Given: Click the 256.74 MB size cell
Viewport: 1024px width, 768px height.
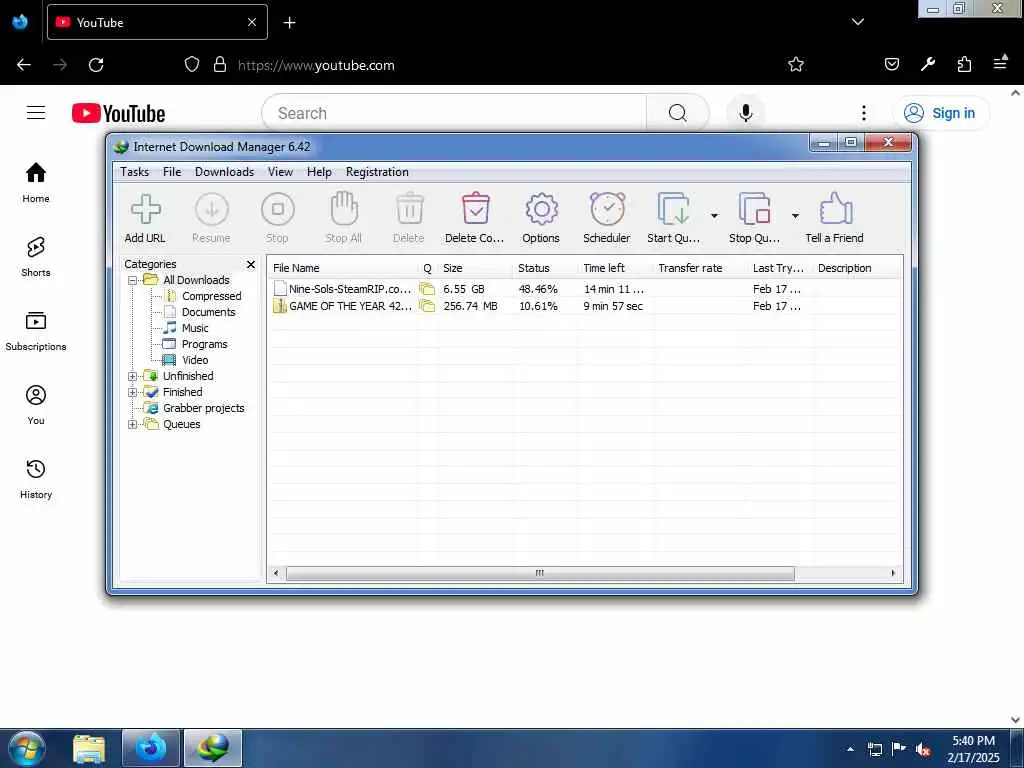Looking at the screenshot, I should [470, 306].
